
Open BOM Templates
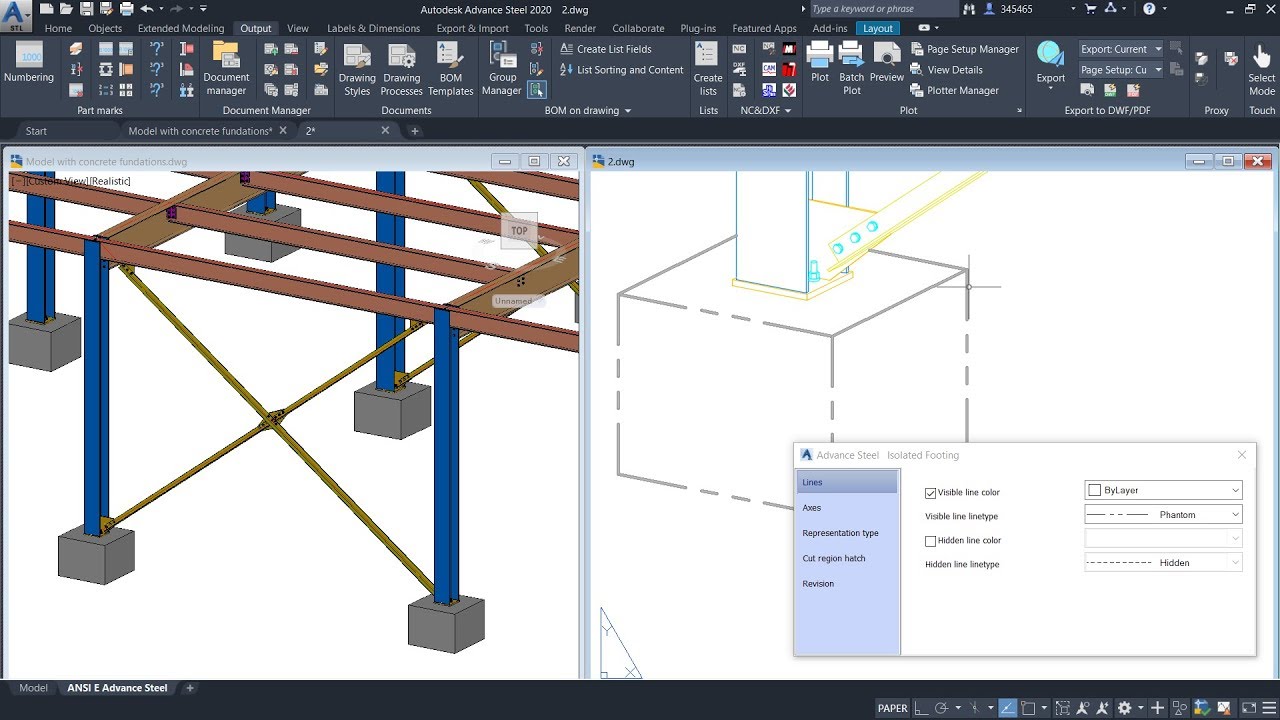451,70
